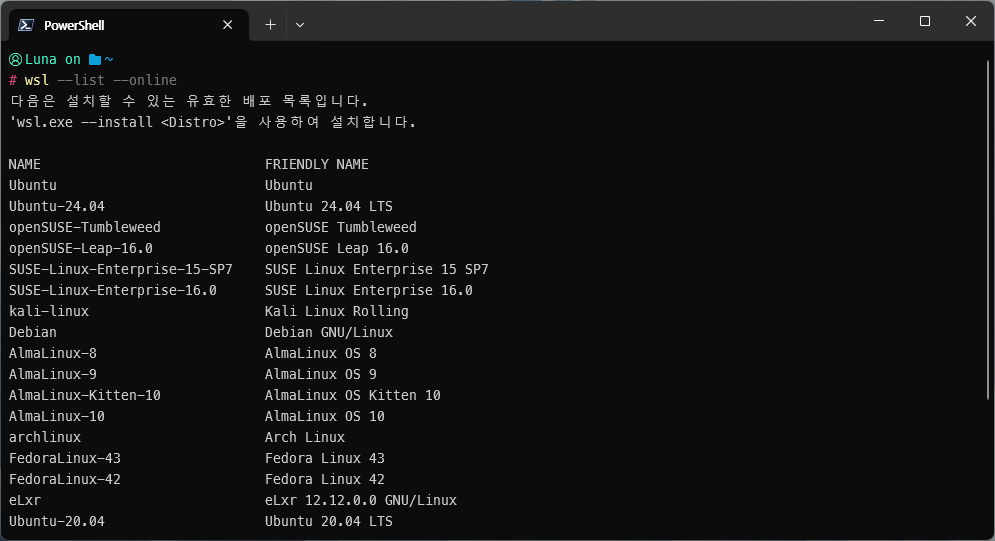This screenshot has height=541, width=995.
Task: Click 'openSUSE-Tumbleweed' in NAME column
Action: coord(84,227)
